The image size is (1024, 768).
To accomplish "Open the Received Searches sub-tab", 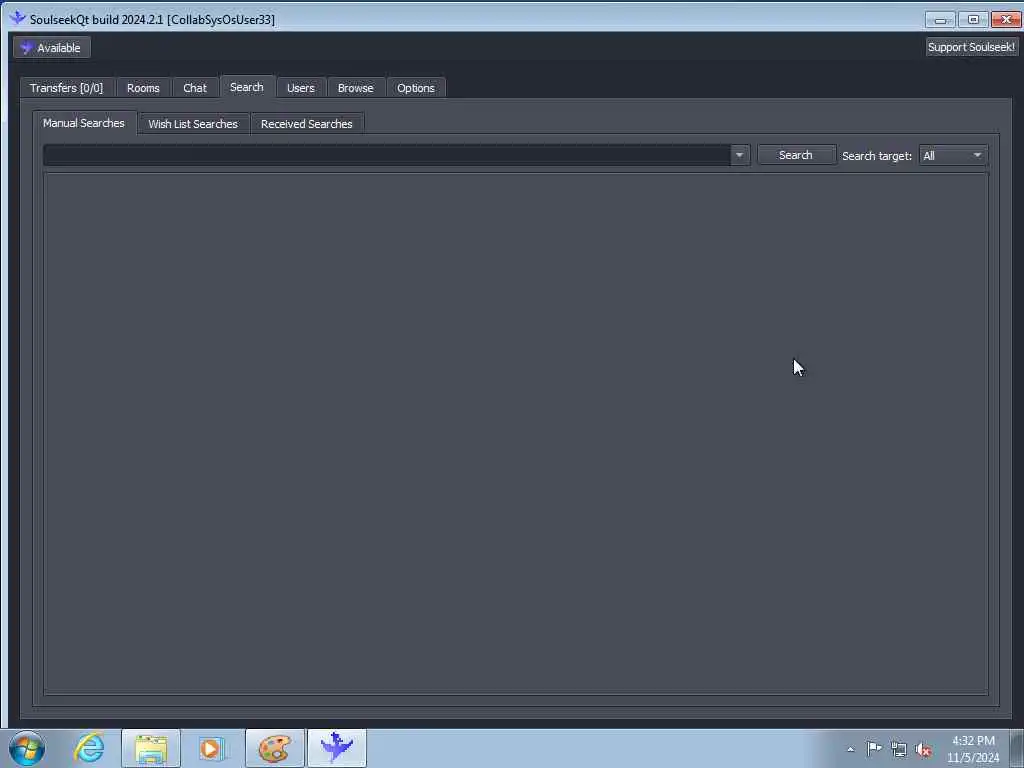I will tap(306, 124).
